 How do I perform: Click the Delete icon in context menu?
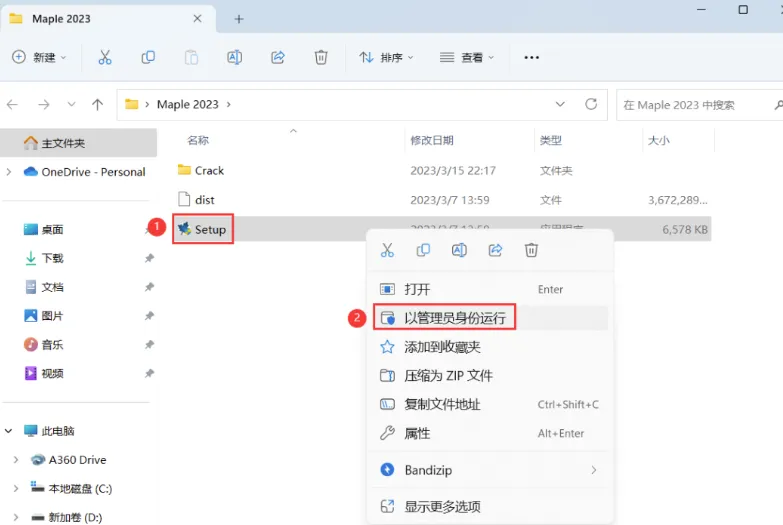pos(531,250)
